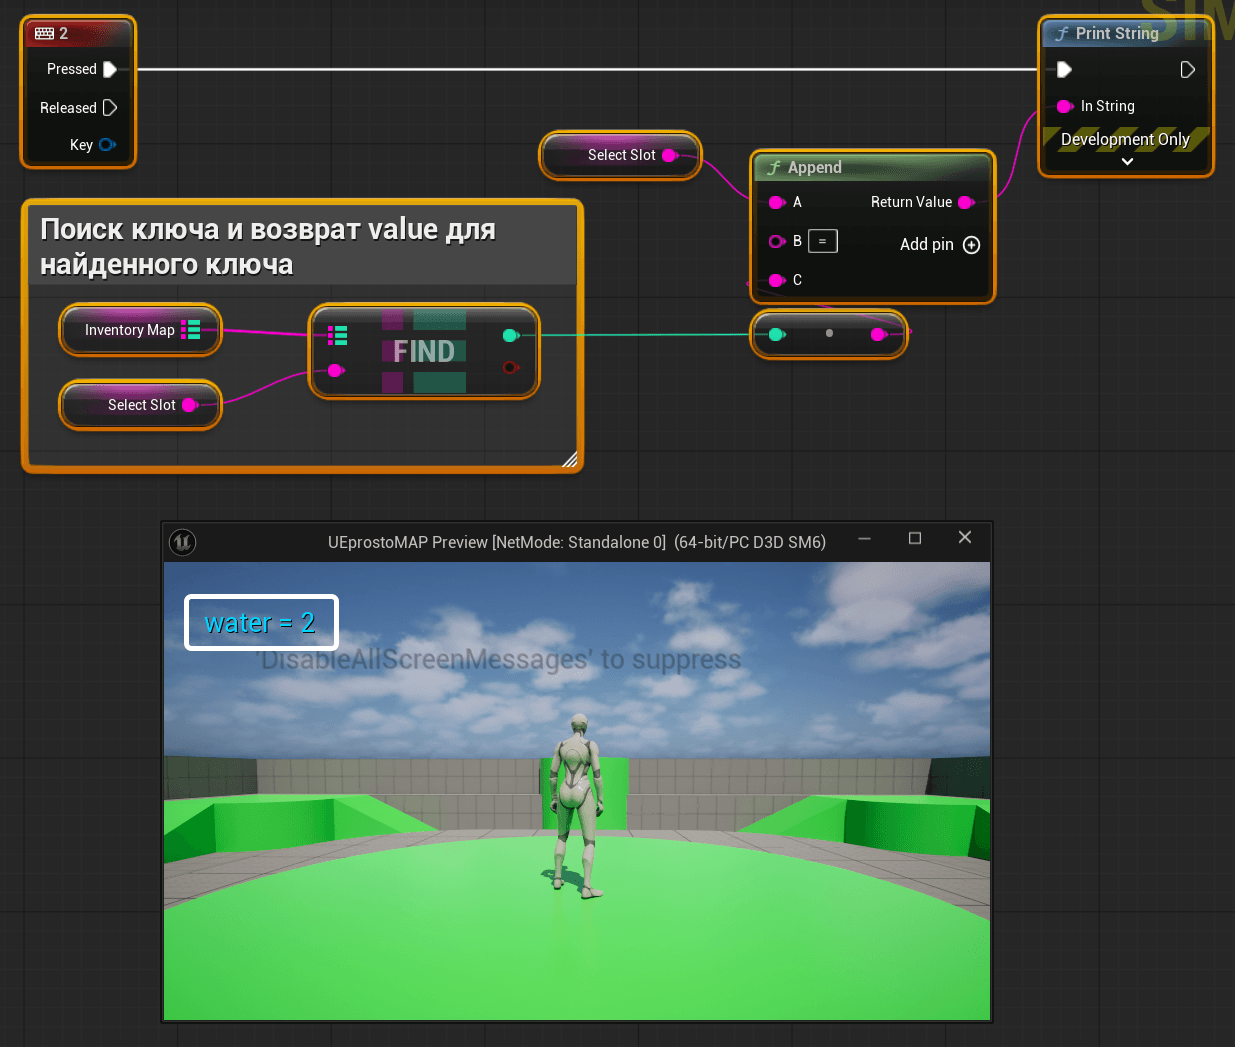Image resolution: width=1235 pixels, height=1047 pixels.
Task: Select the comment box title text
Action: pos(267,246)
